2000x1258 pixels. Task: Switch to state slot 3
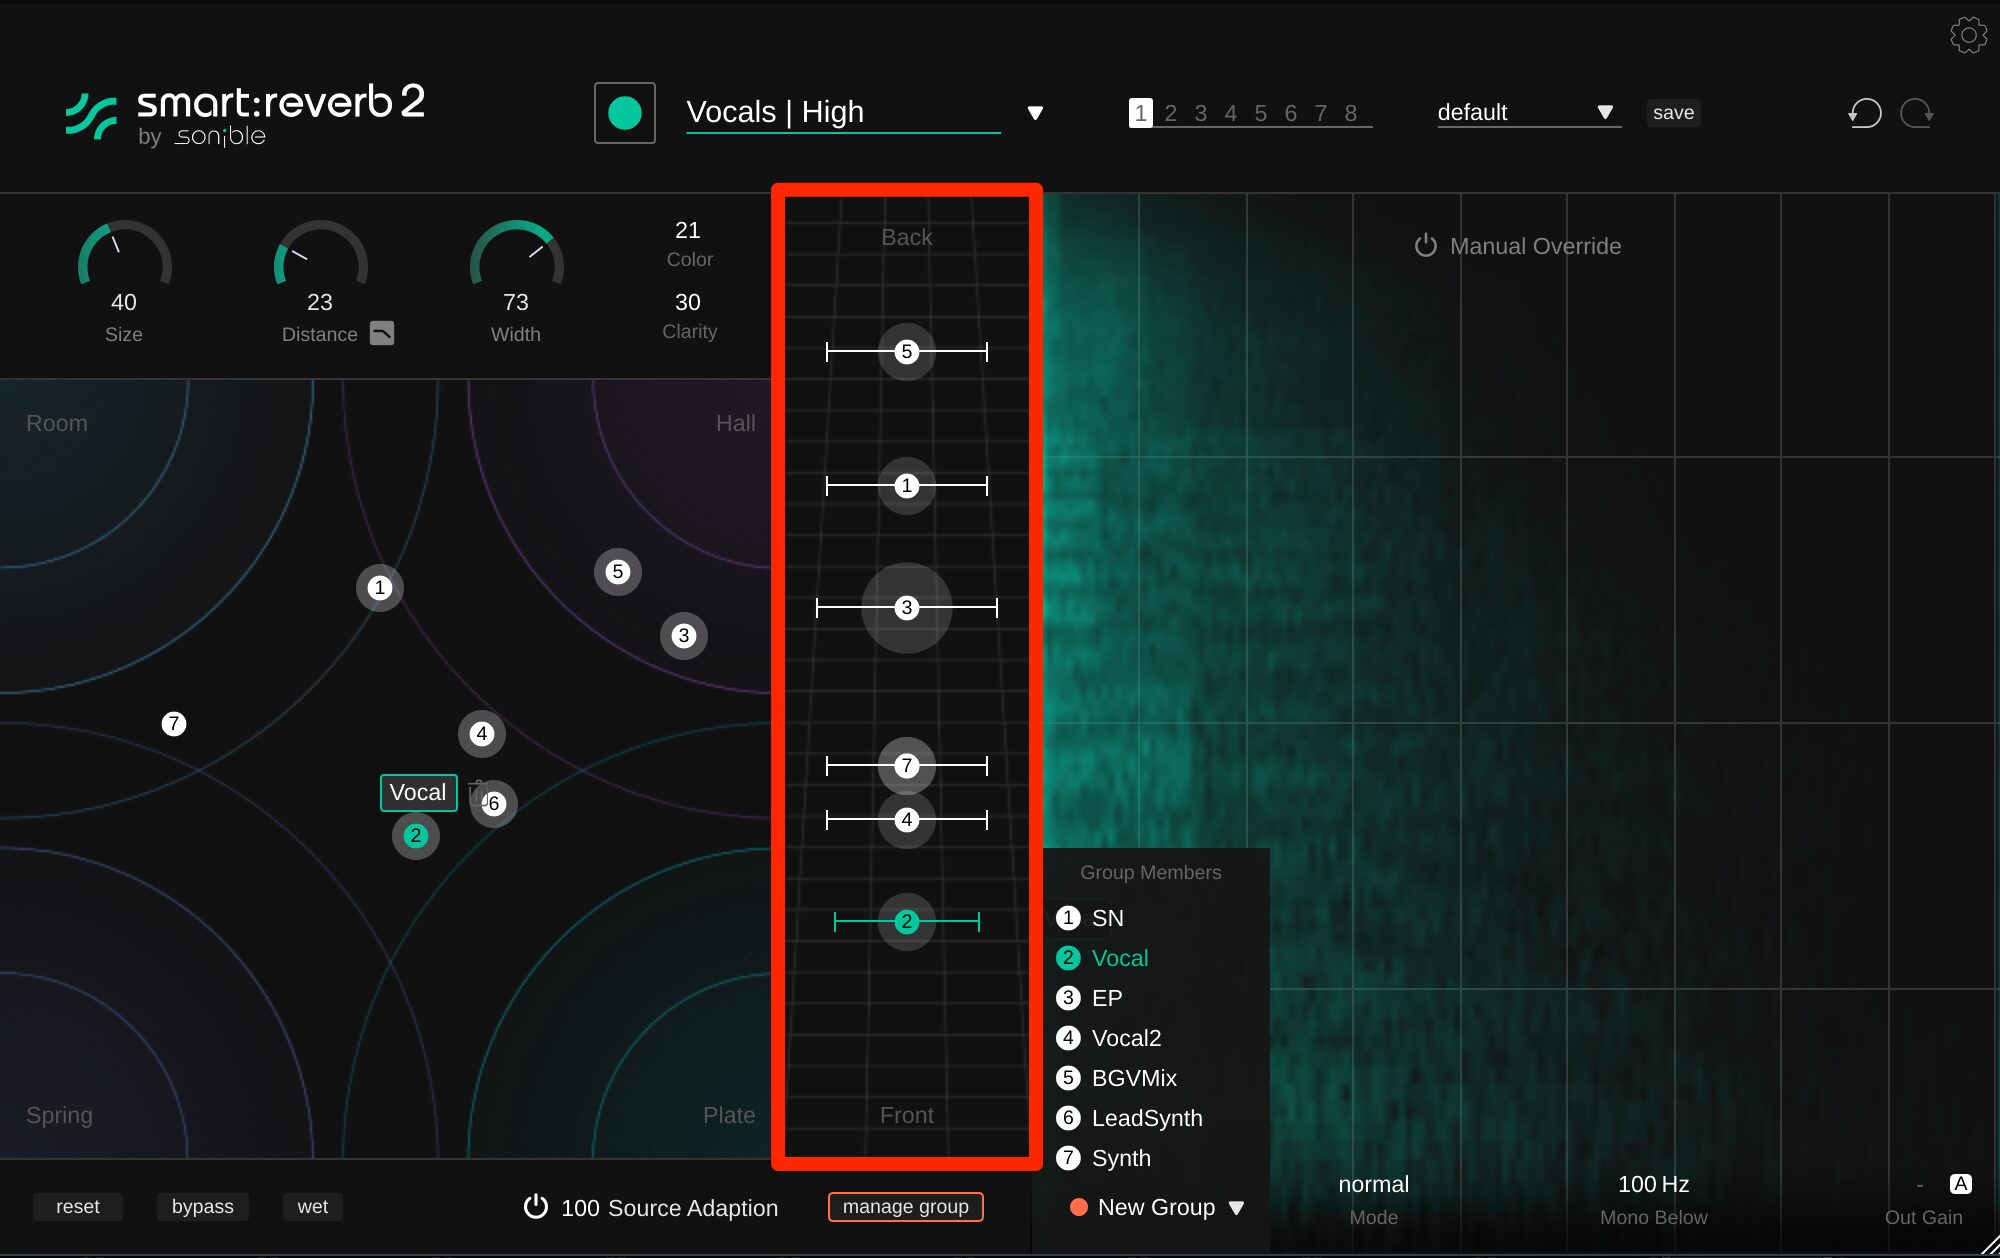pyautogui.click(x=1201, y=113)
